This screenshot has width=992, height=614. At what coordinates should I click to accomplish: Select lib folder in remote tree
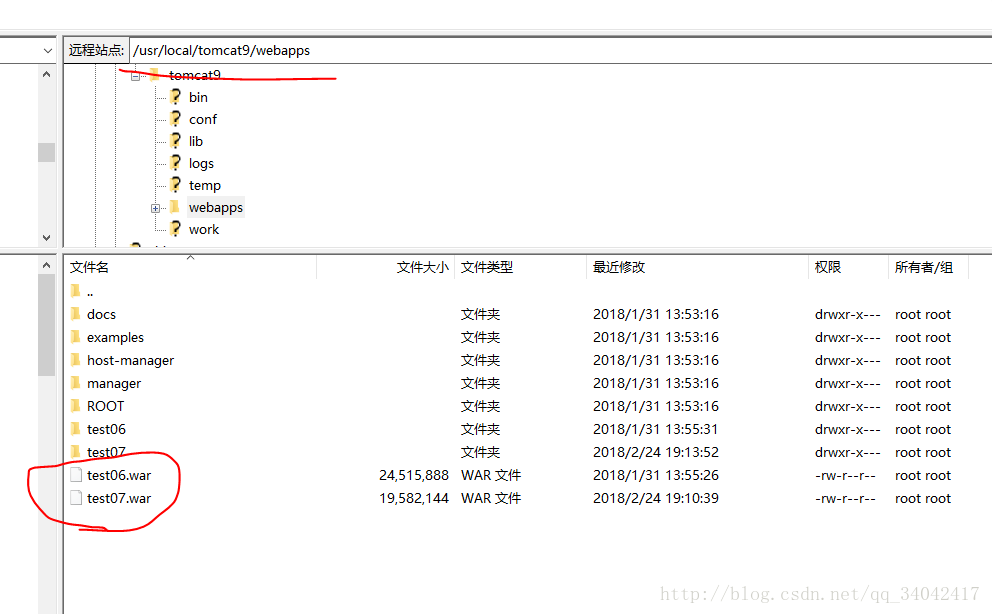coord(195,142)
